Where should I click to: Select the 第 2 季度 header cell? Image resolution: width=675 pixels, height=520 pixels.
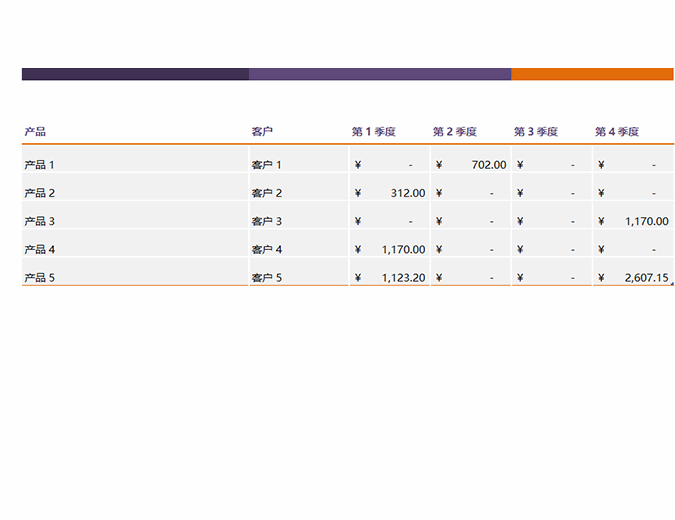tap(455, 132)
